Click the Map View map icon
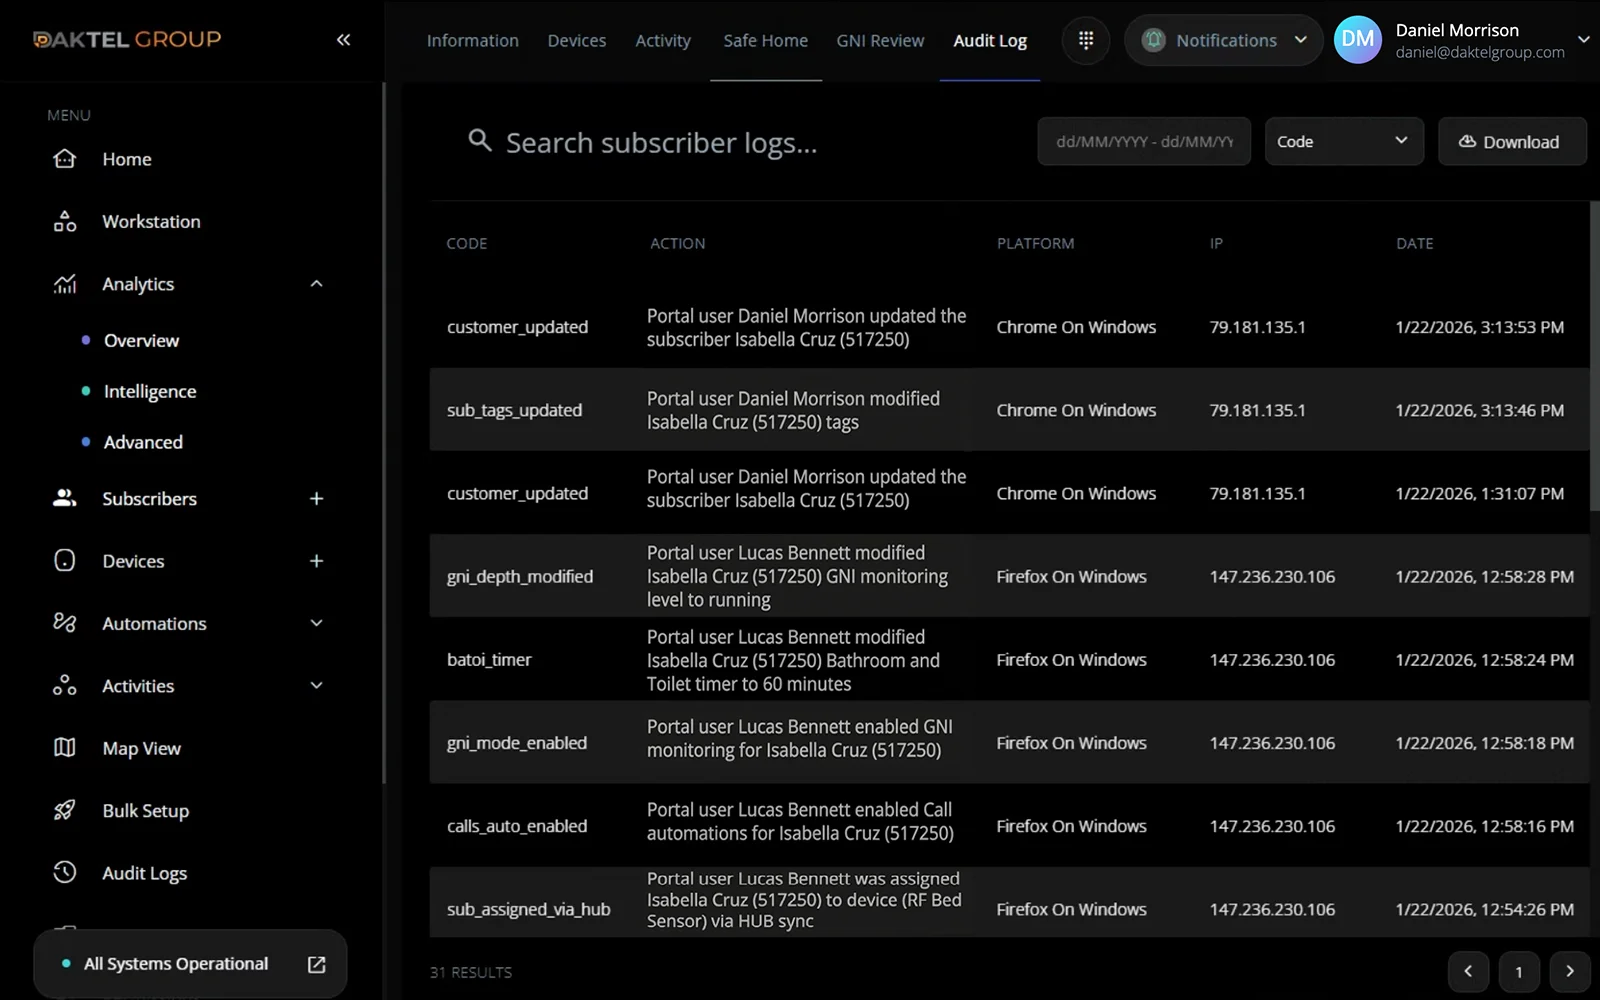This screenshot has width=1600, height=1000. (65, 748)
